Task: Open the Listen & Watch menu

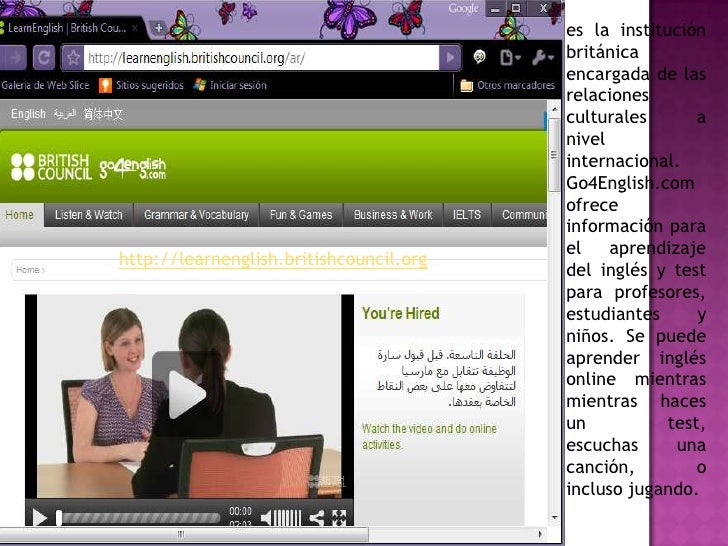Action: pyautogui.click(x=89, y=215)
